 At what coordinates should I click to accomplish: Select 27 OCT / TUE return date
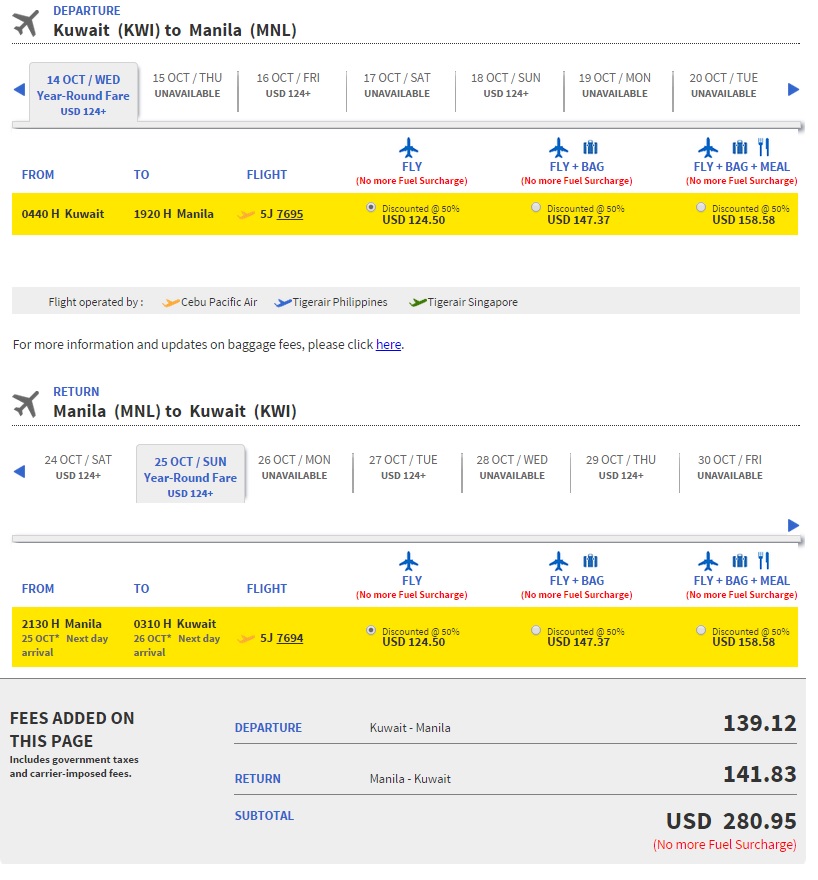tap(403, 468)
